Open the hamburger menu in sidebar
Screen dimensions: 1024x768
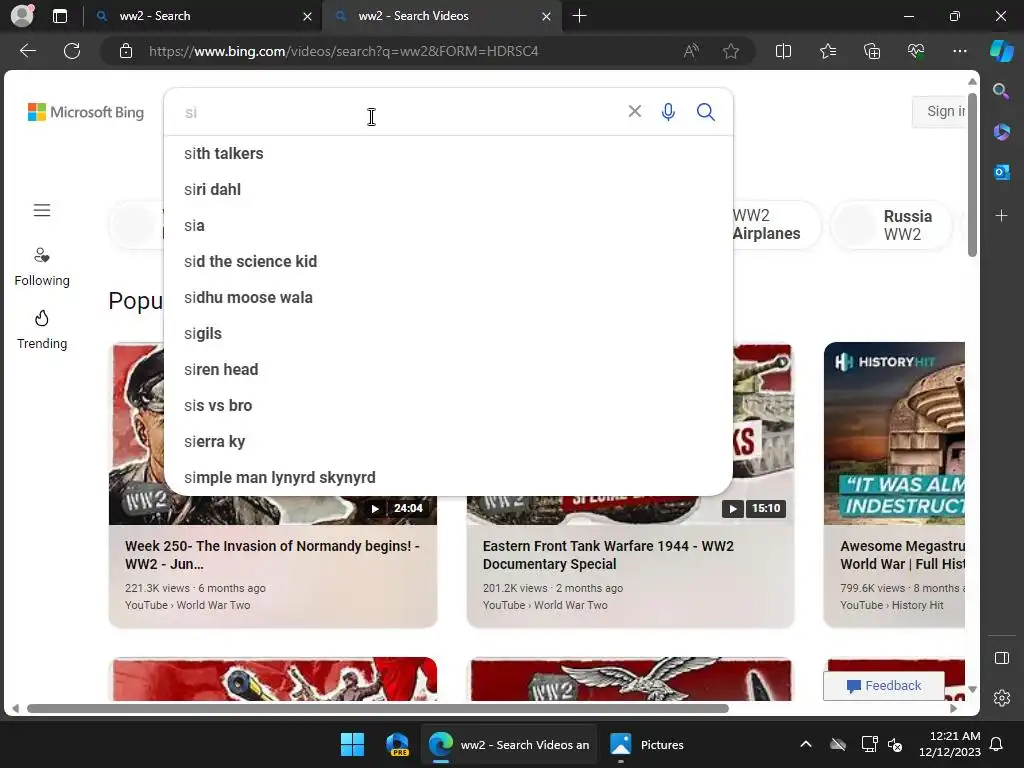(42, 210)
